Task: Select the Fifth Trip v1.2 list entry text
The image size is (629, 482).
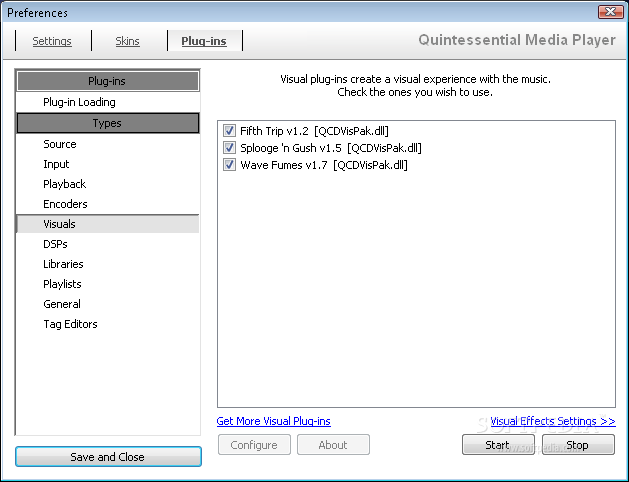Action: pos(314,131)
